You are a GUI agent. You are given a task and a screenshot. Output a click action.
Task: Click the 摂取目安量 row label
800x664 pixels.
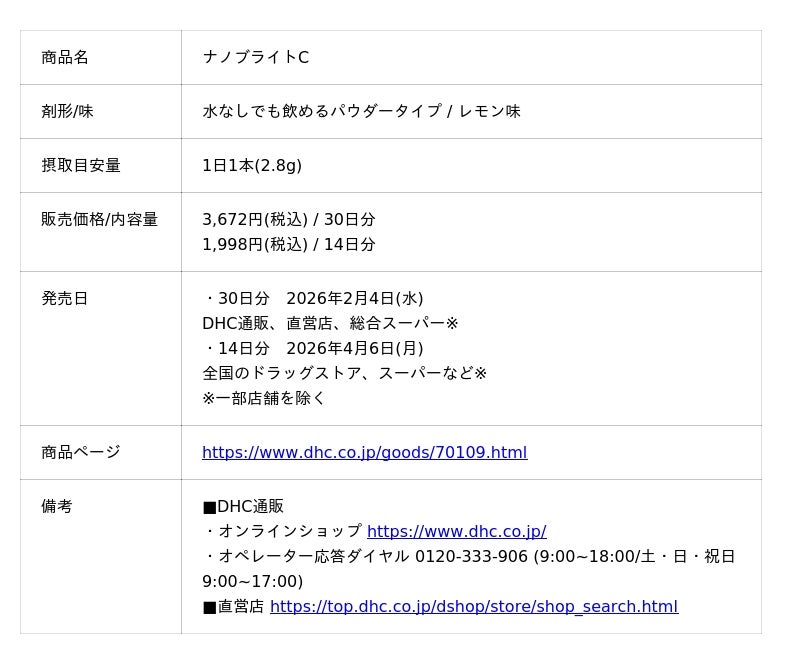[81, 166]
